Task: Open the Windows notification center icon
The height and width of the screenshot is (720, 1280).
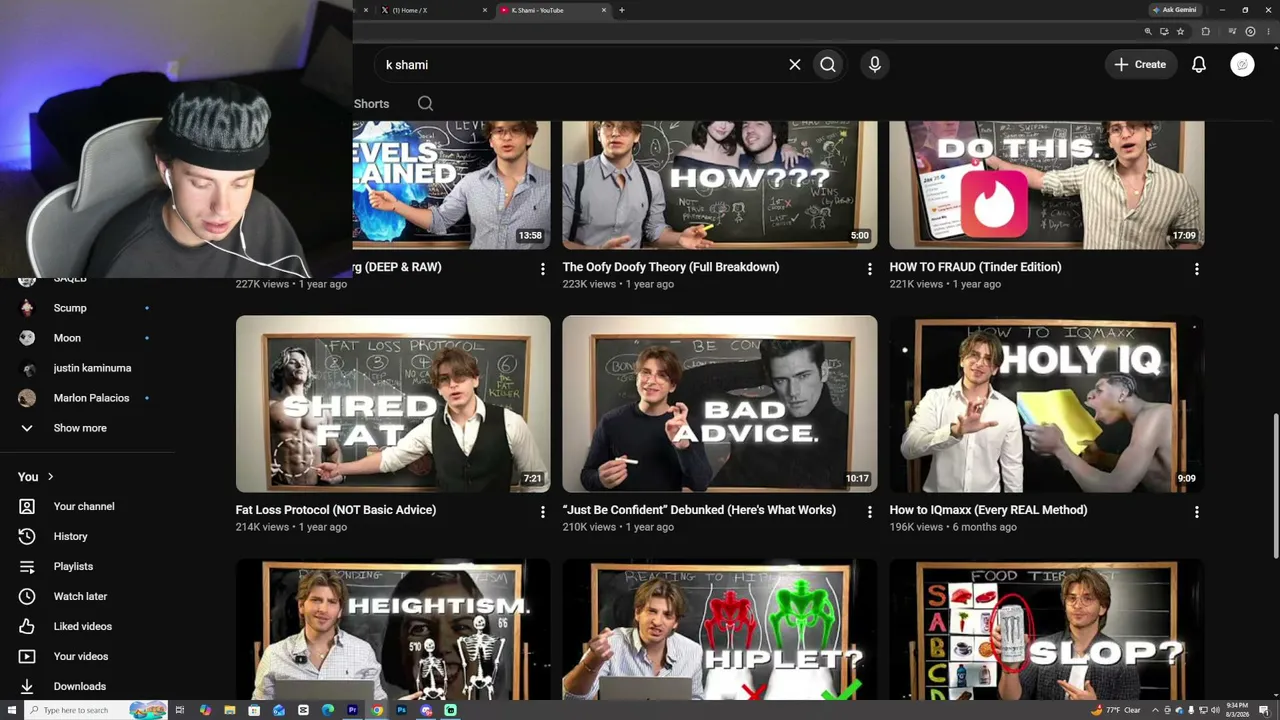Action: coord(1266,710)
